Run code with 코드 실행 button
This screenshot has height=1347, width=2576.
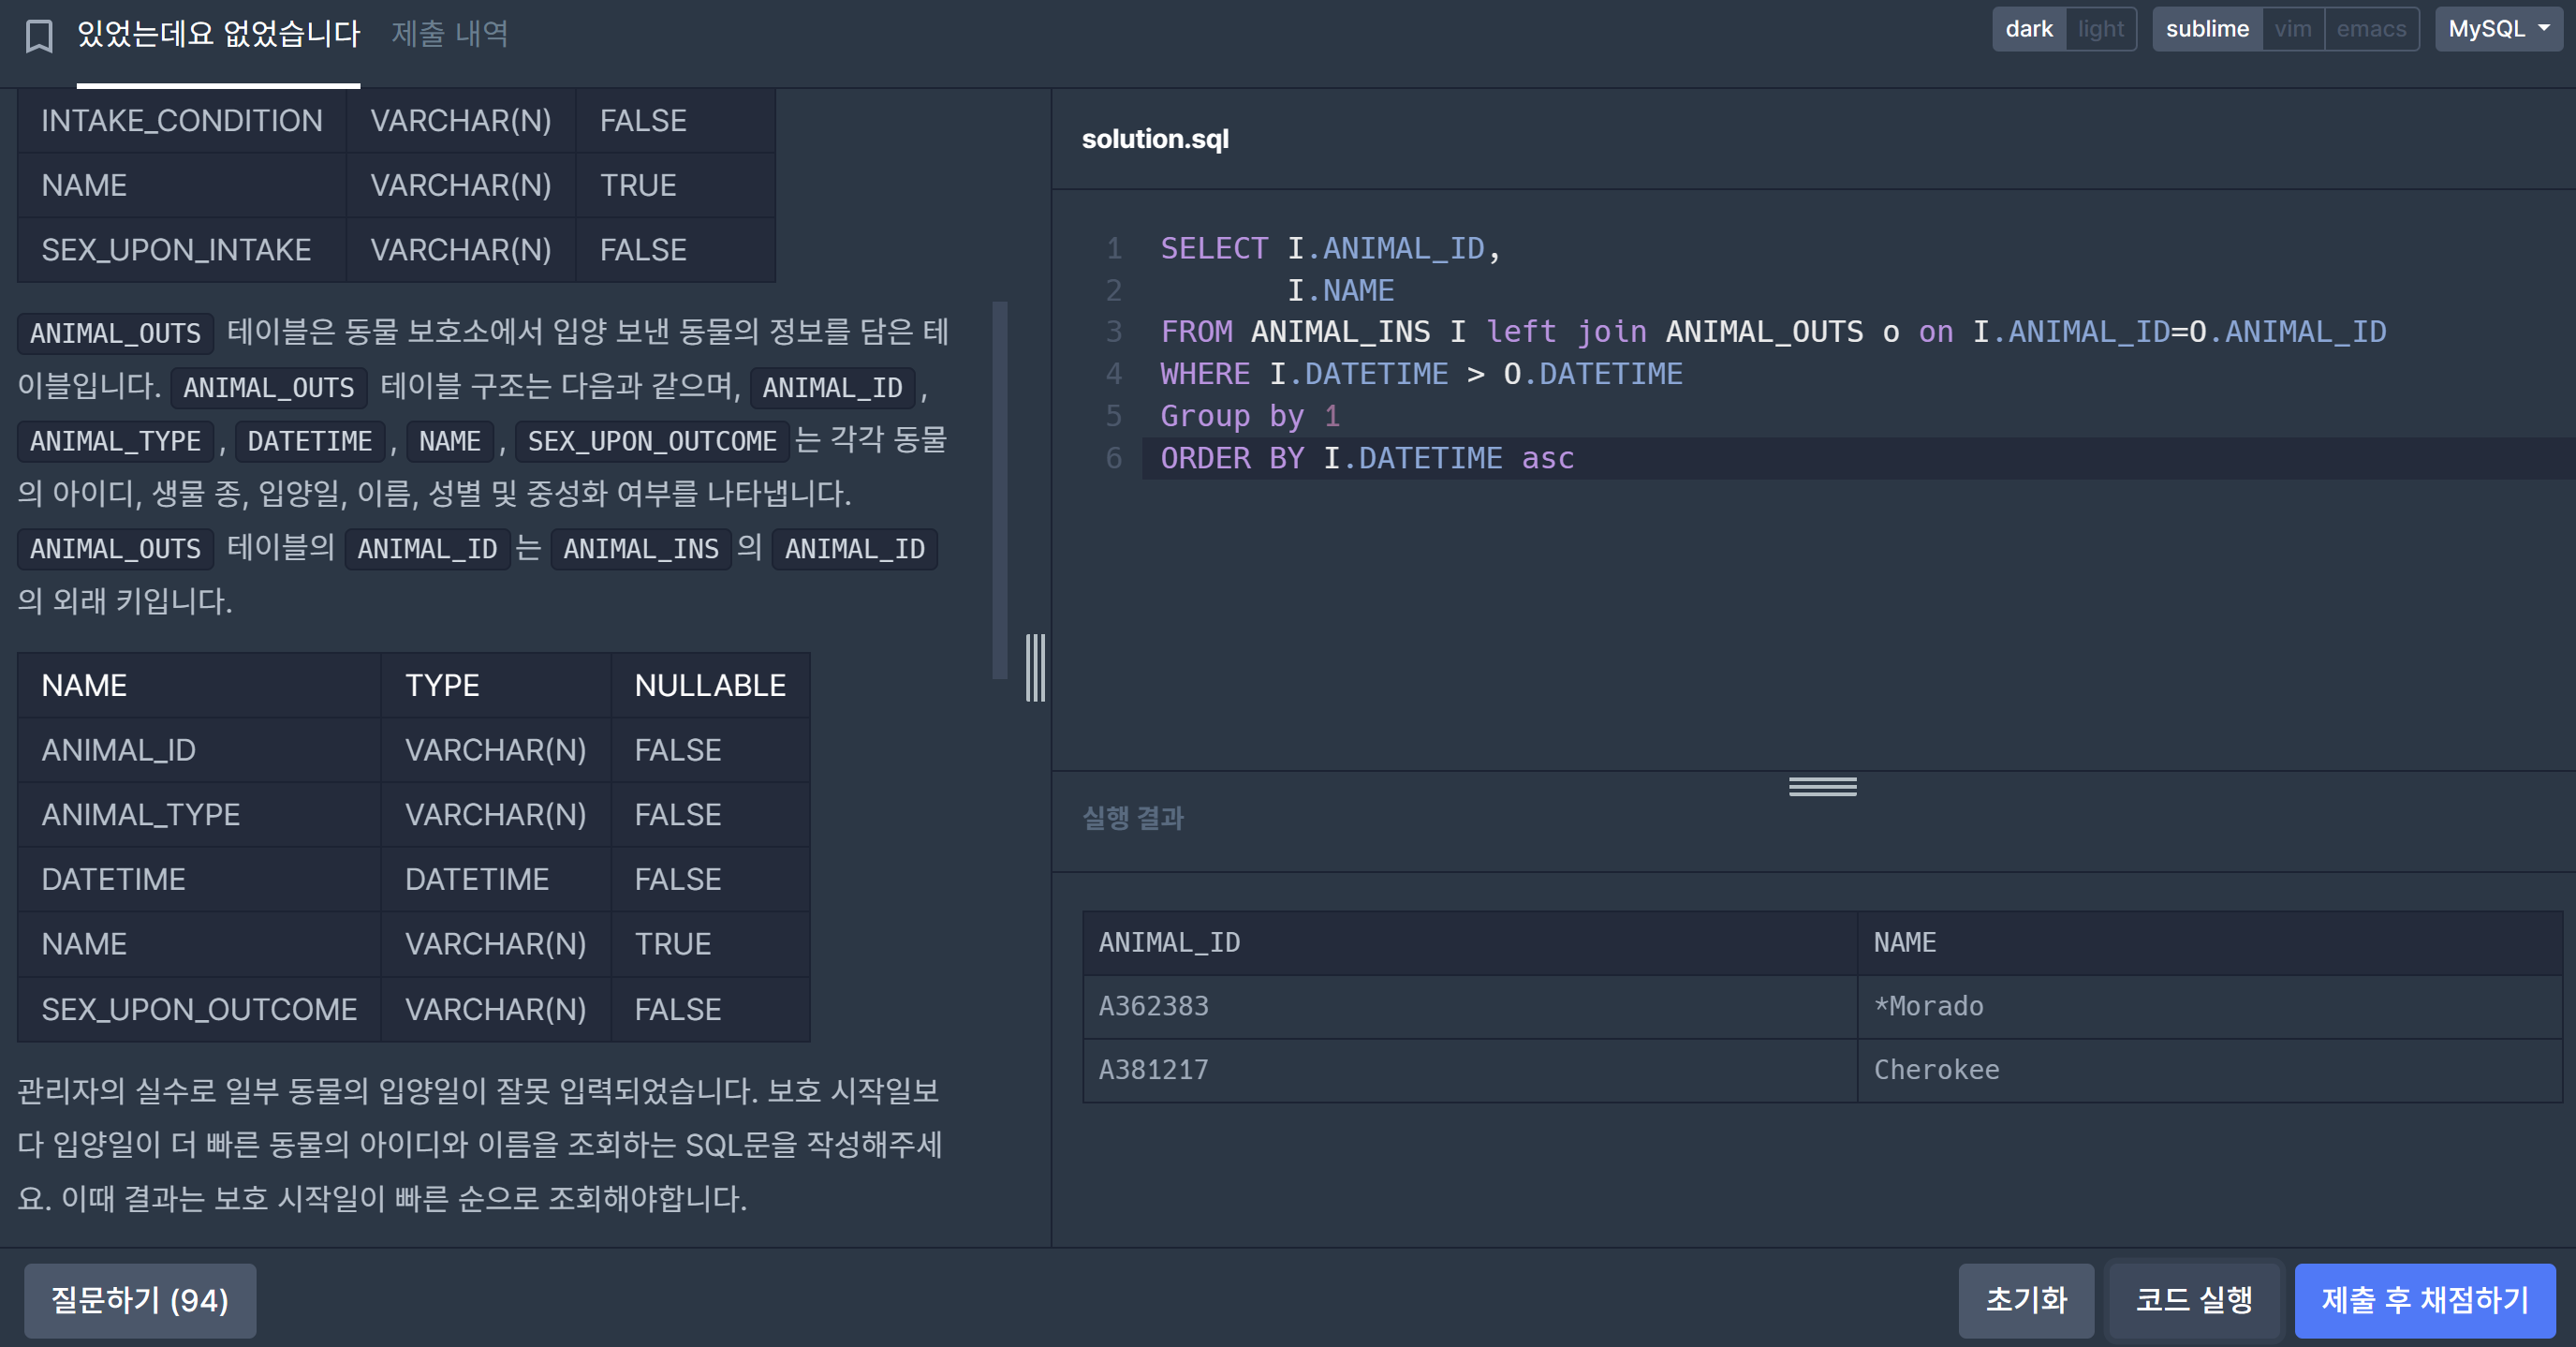click(2193, 1299)
